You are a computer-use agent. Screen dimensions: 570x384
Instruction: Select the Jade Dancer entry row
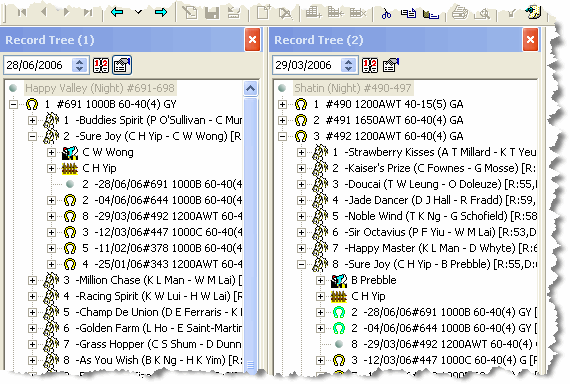[x=434, y=200]
